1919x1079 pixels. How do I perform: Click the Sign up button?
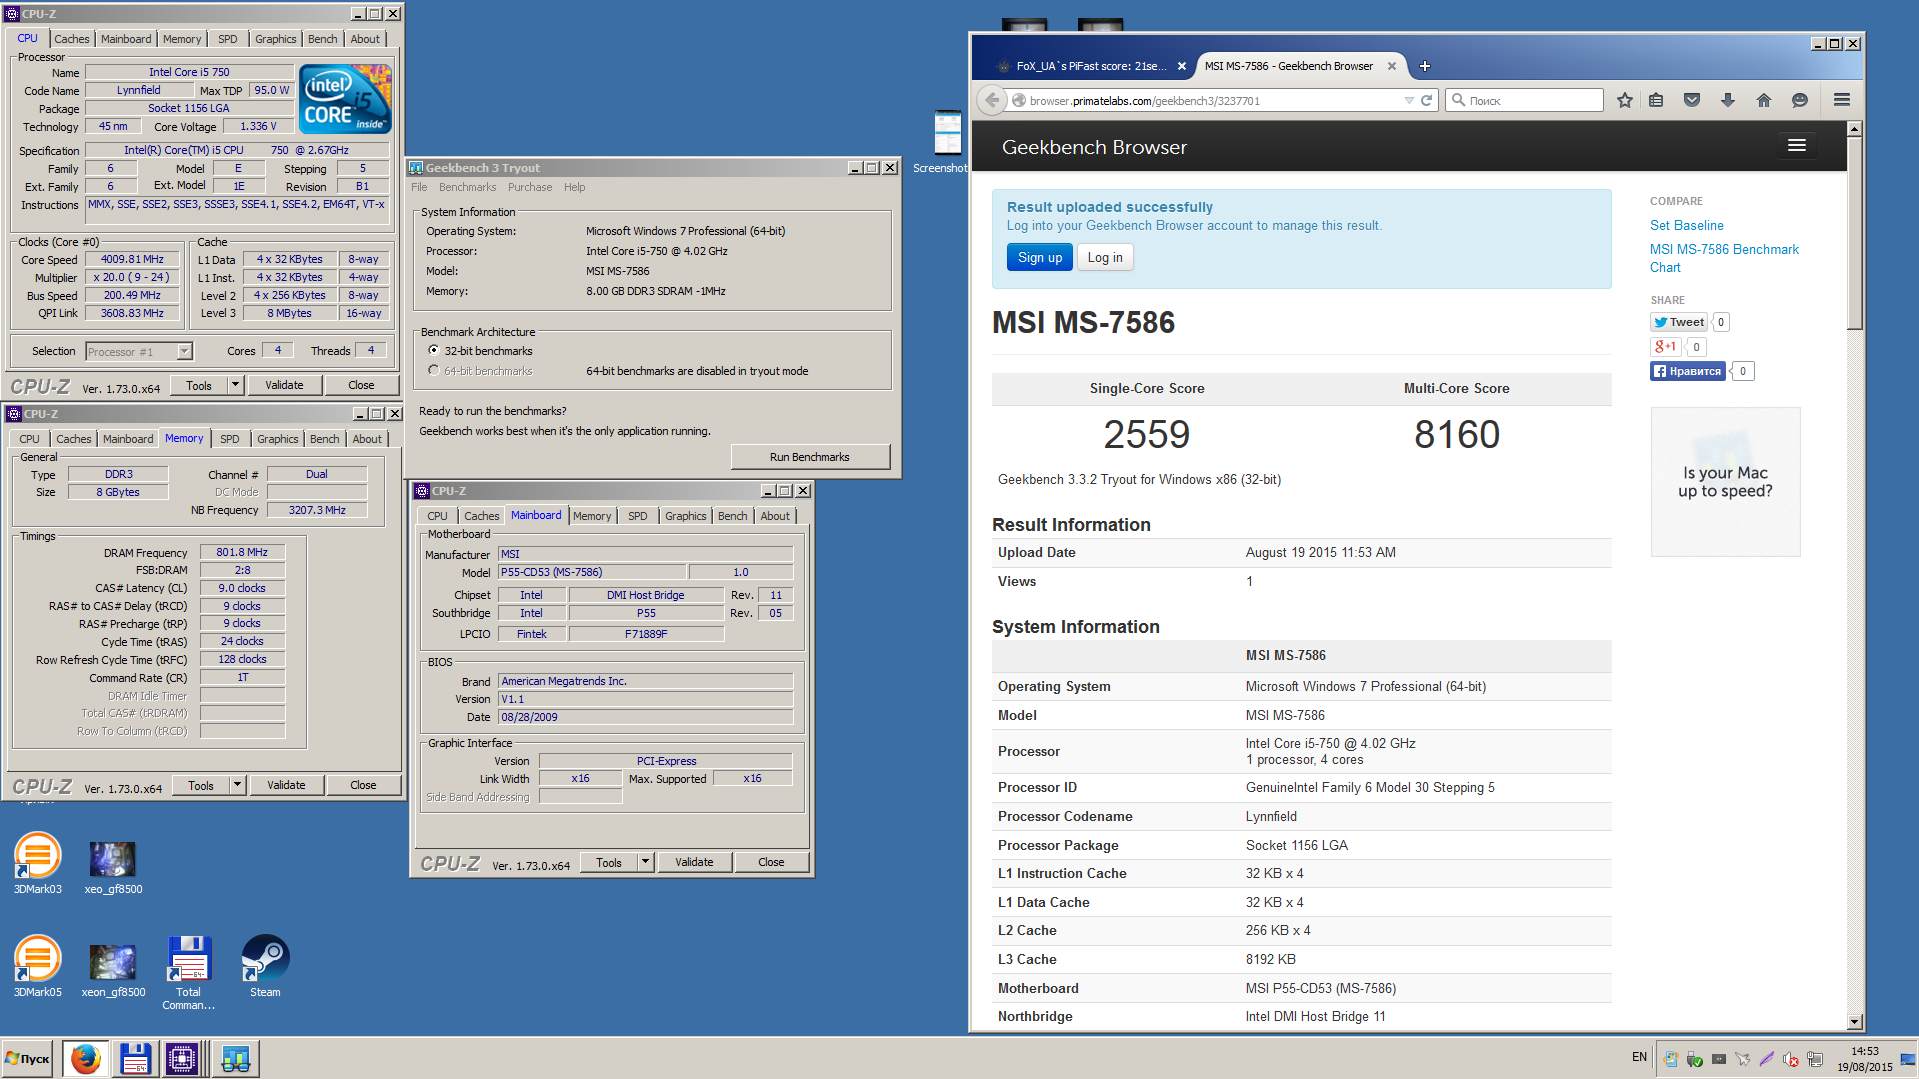pos(1040,257)
